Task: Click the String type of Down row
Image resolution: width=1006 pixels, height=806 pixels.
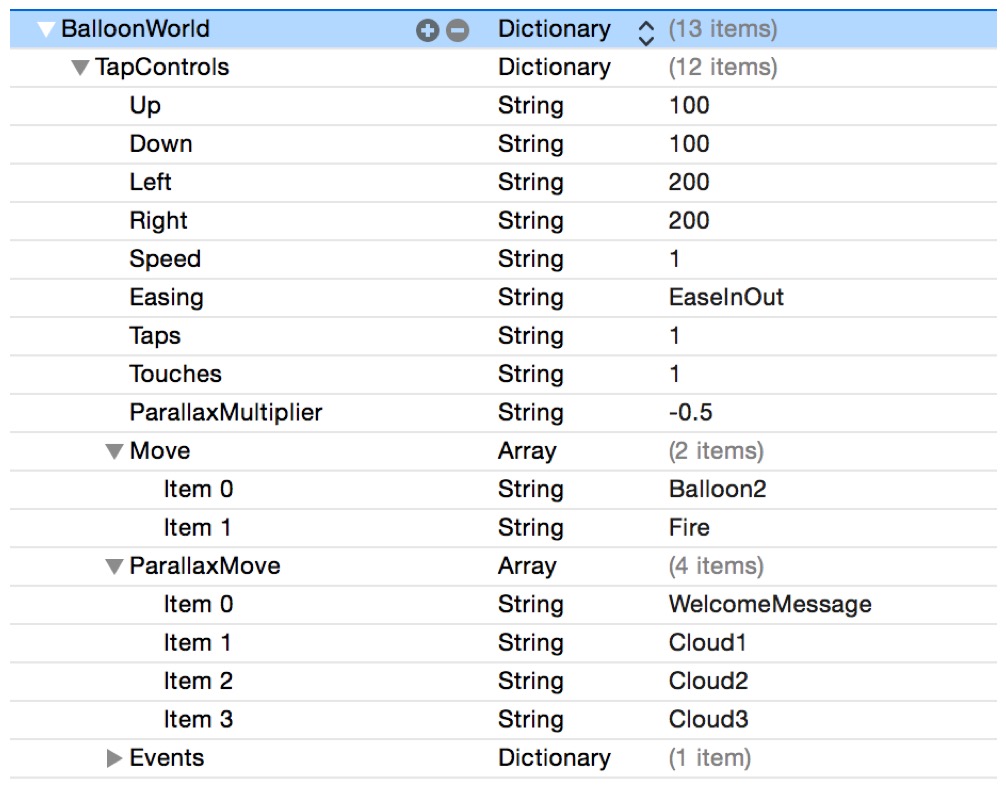Action: coord(530,144)
